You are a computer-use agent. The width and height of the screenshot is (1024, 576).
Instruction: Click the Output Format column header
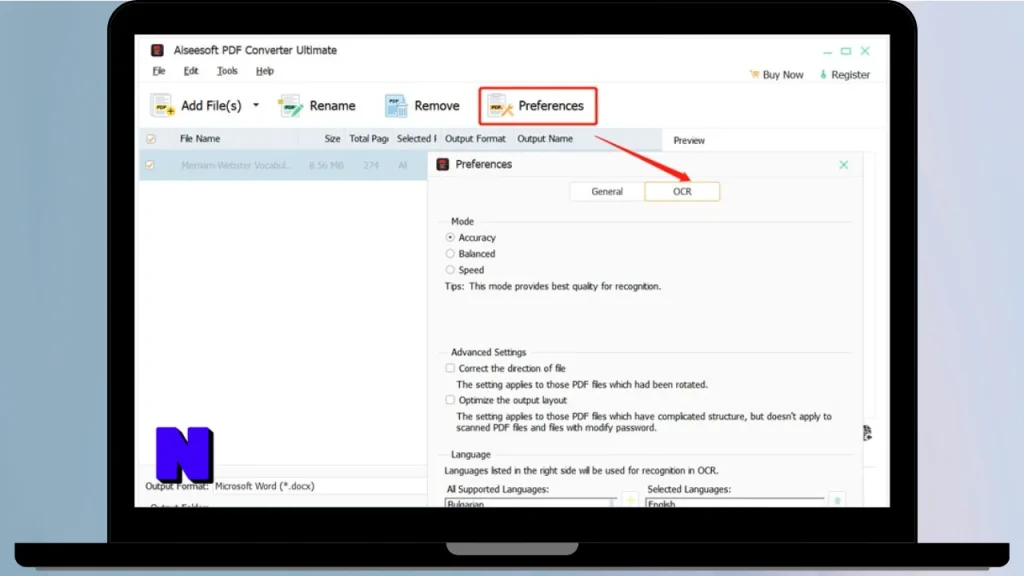475,138
